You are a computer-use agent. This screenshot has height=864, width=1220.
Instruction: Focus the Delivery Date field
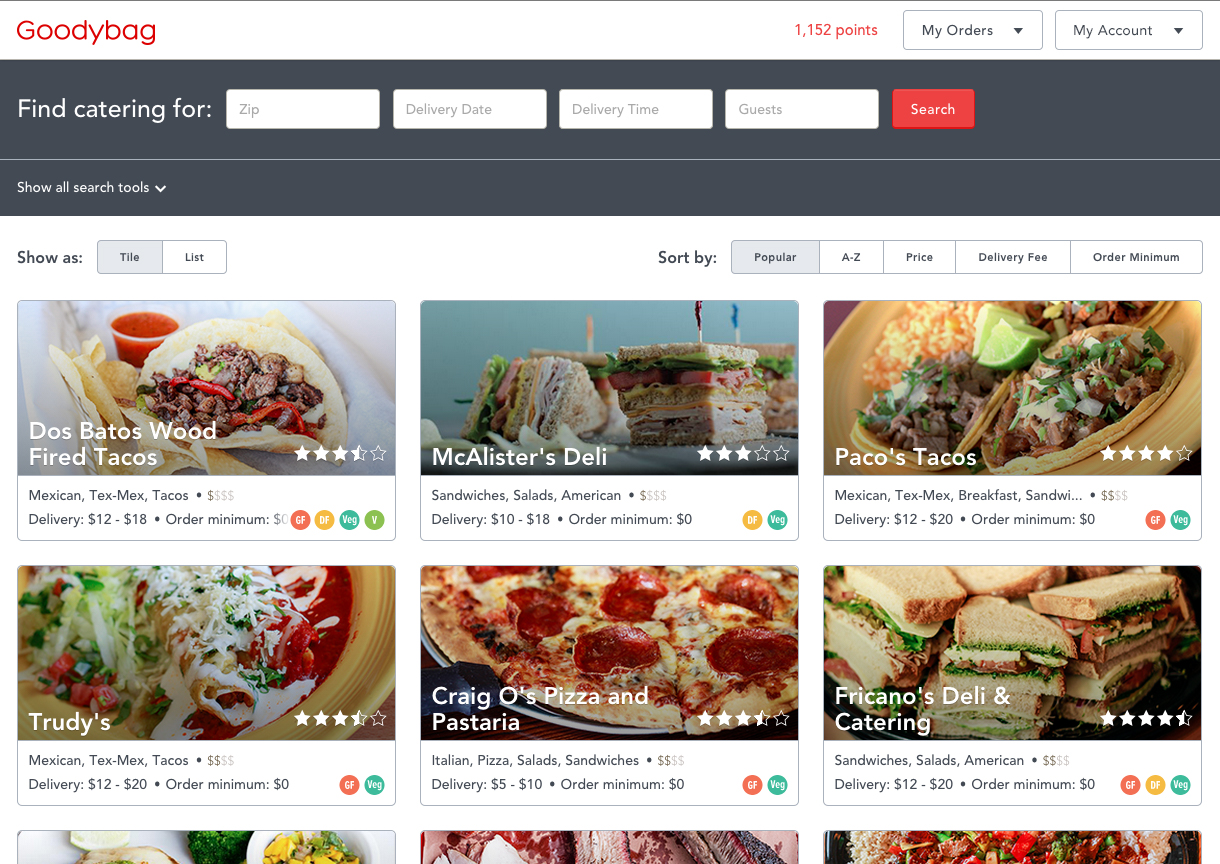click(470, 109)
